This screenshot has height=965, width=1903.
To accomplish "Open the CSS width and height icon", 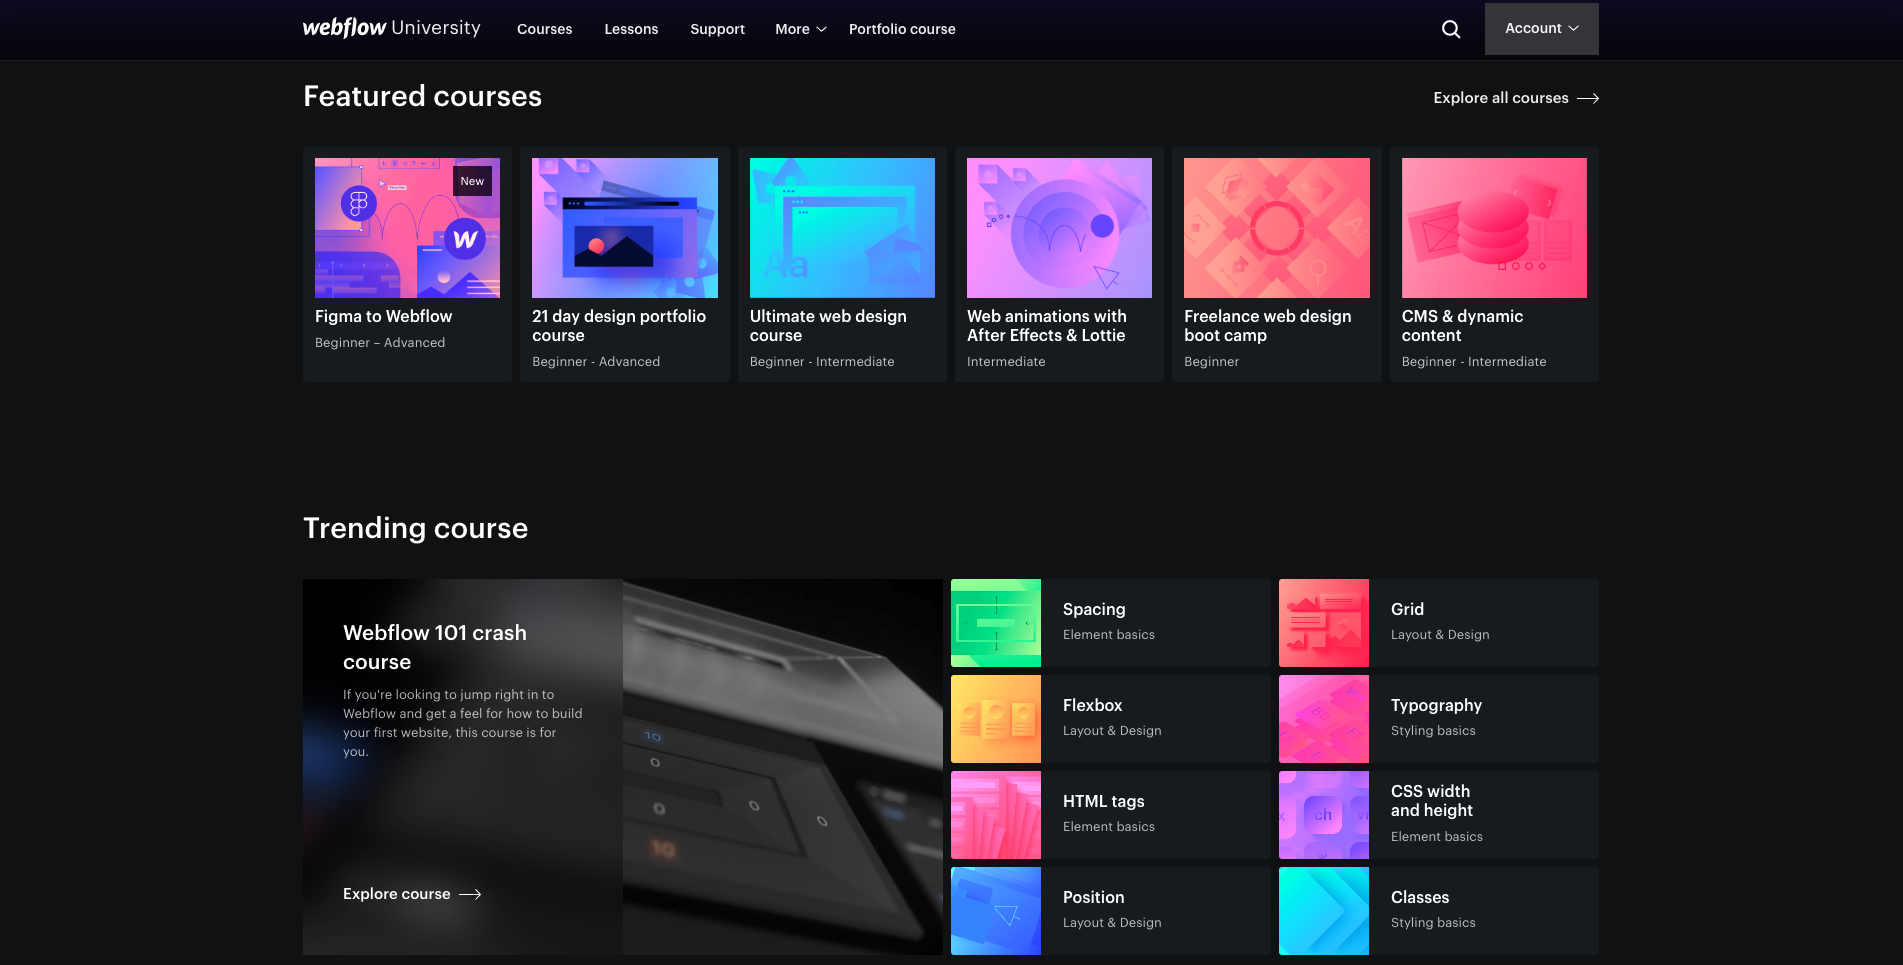I will [1324, 815].
